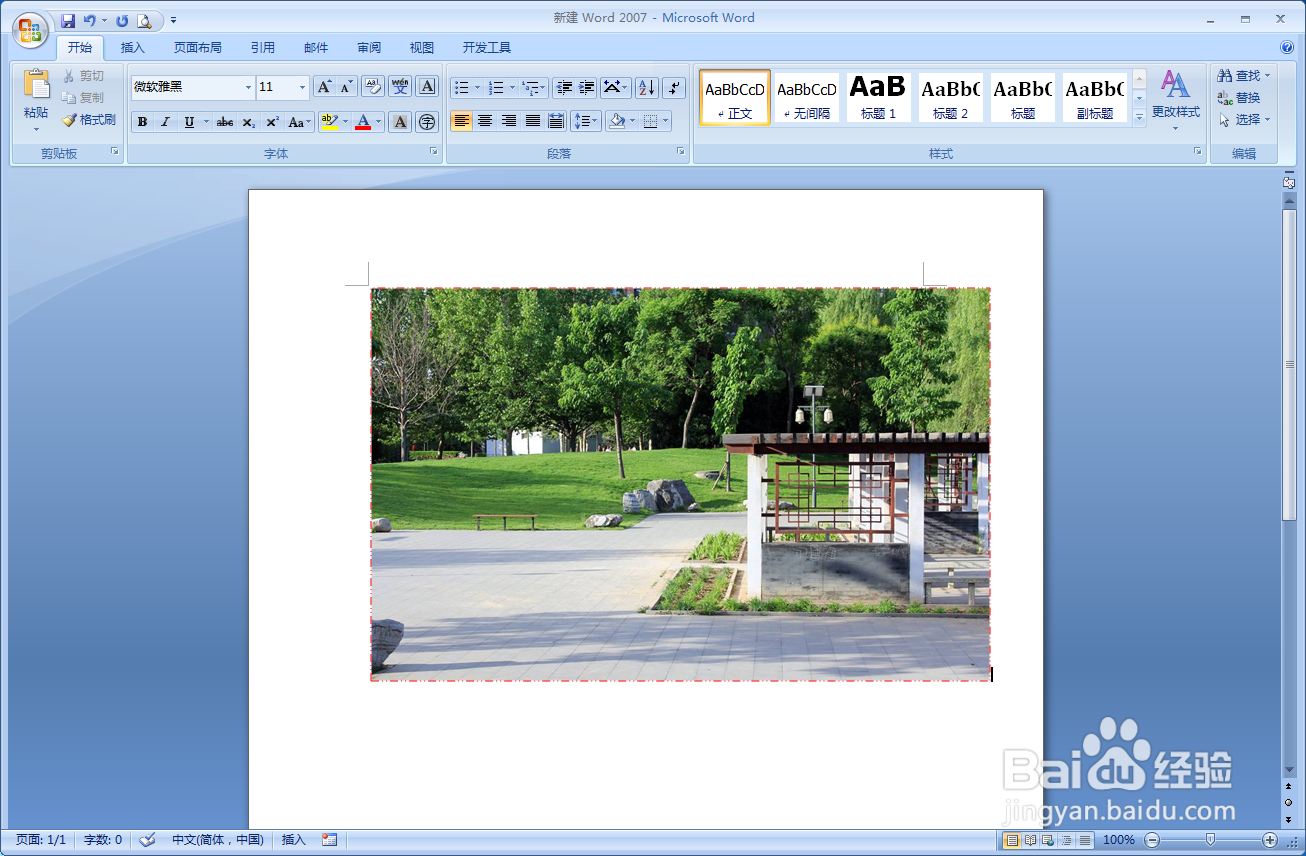The width and height of the screenshot is (1306, 856).
Task: Click the zoom slider handle
Action: tap(1211, 840)
